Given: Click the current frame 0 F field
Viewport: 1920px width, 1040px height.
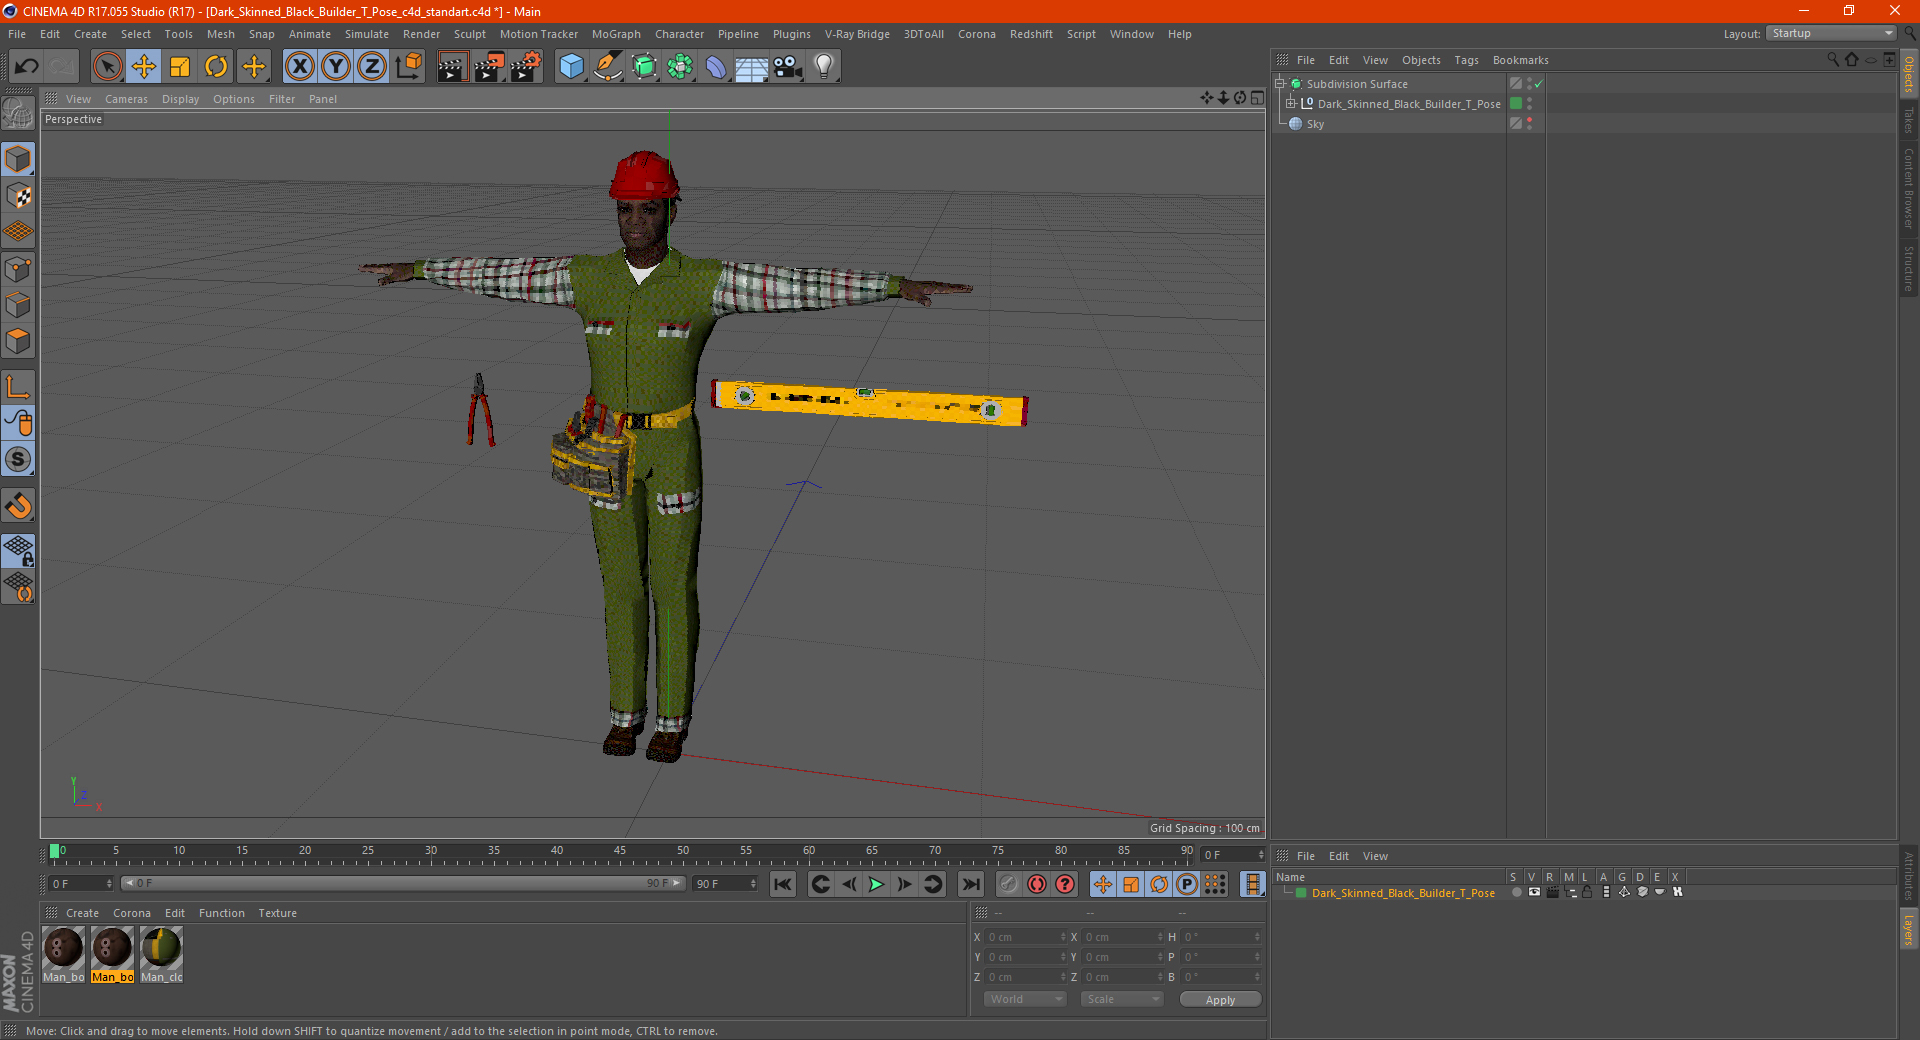Looking at the screenshot, I should (81, 884).
